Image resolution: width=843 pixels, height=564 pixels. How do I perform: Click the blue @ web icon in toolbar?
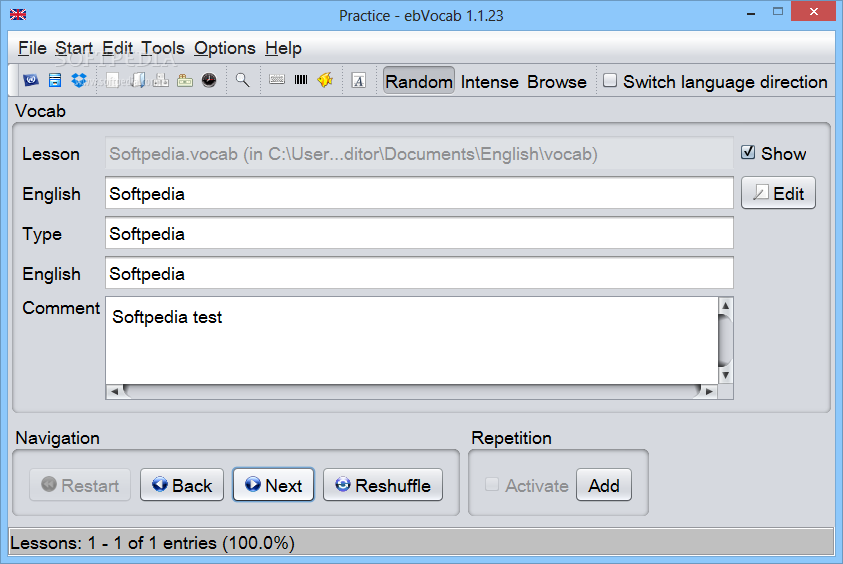point(31,81)
